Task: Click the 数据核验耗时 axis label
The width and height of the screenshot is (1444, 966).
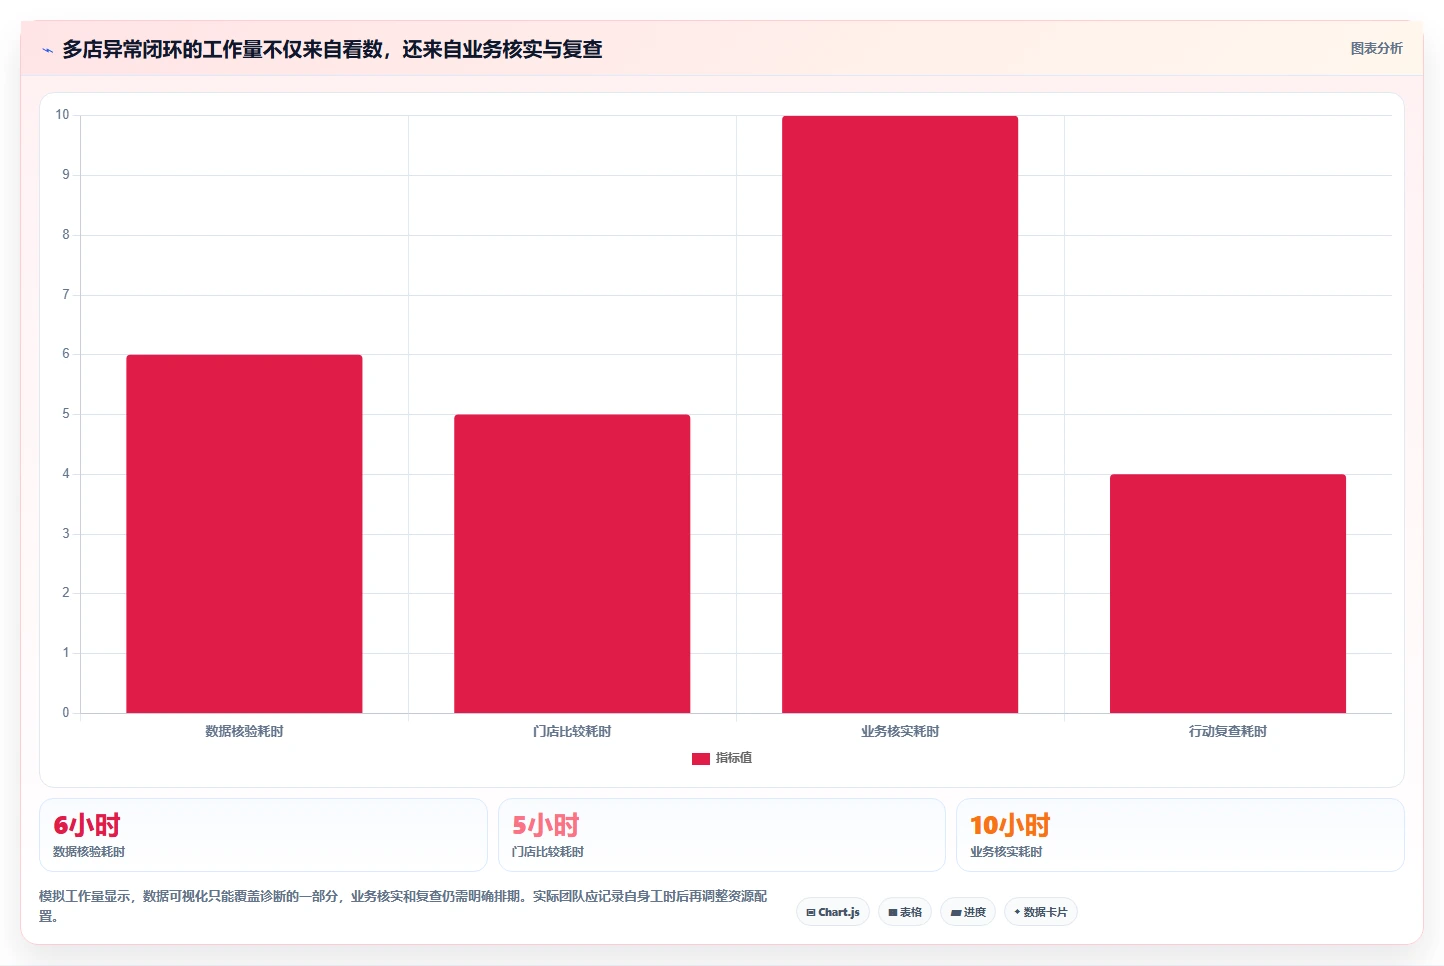Action: coord(244,732)
